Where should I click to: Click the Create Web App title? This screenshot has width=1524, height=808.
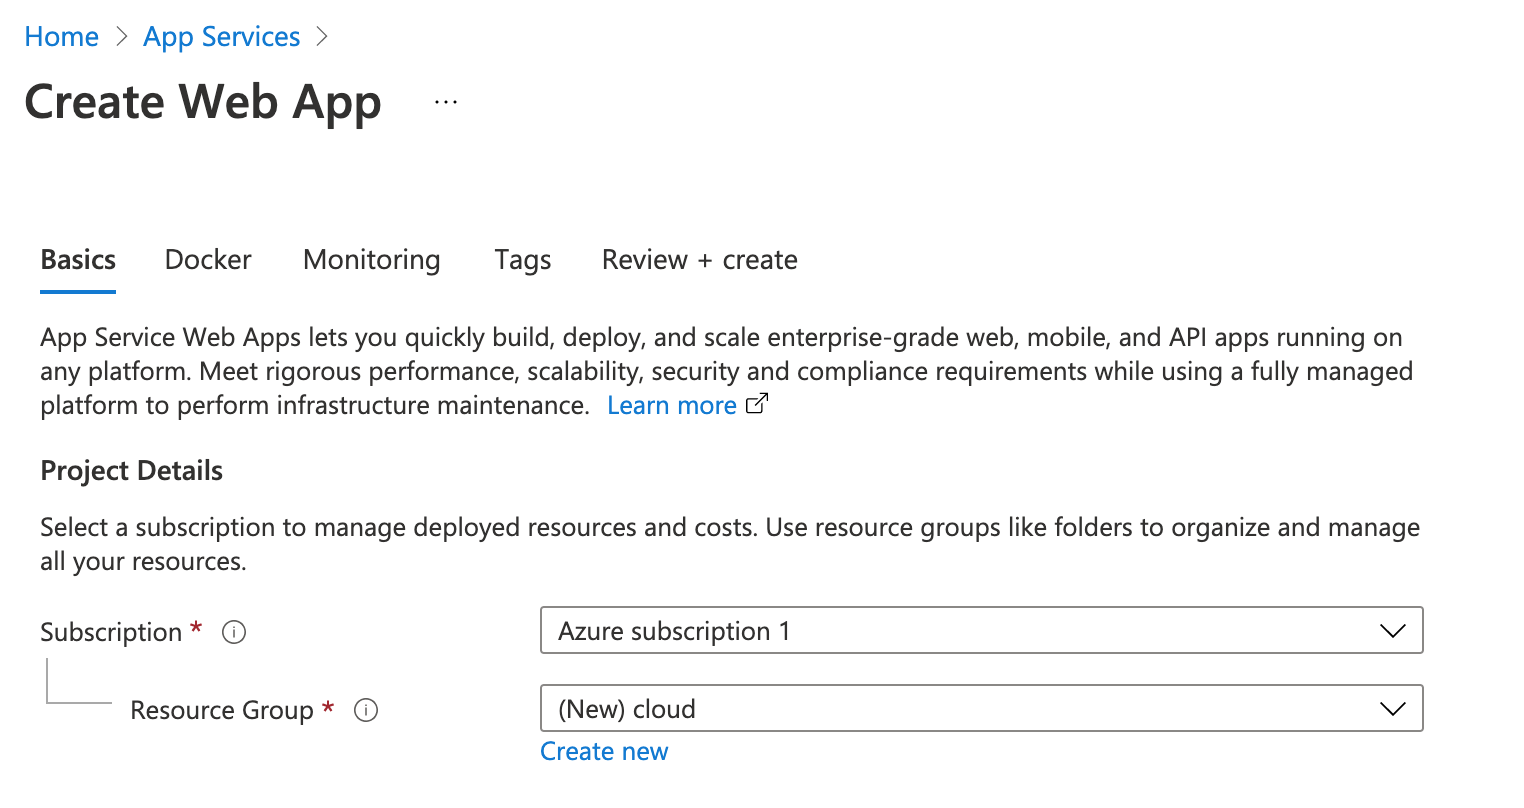[x=203, y=103]
